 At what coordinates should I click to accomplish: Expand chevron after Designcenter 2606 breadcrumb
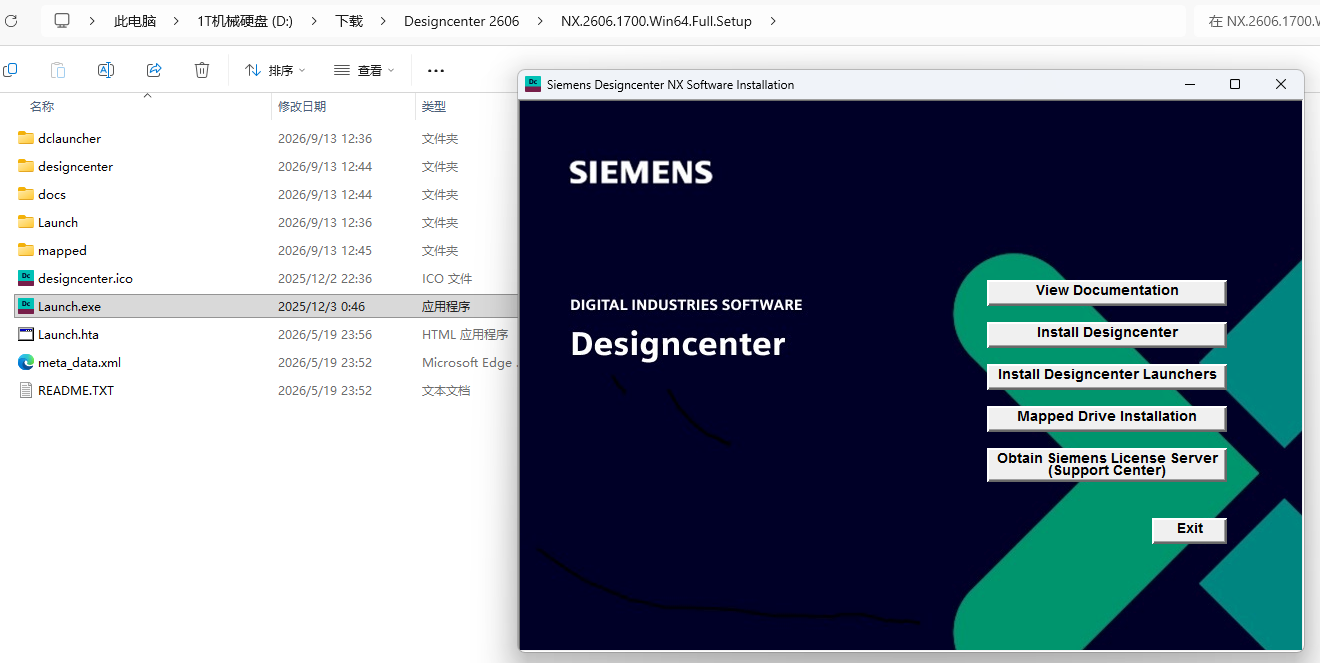[x=540, y=20]
